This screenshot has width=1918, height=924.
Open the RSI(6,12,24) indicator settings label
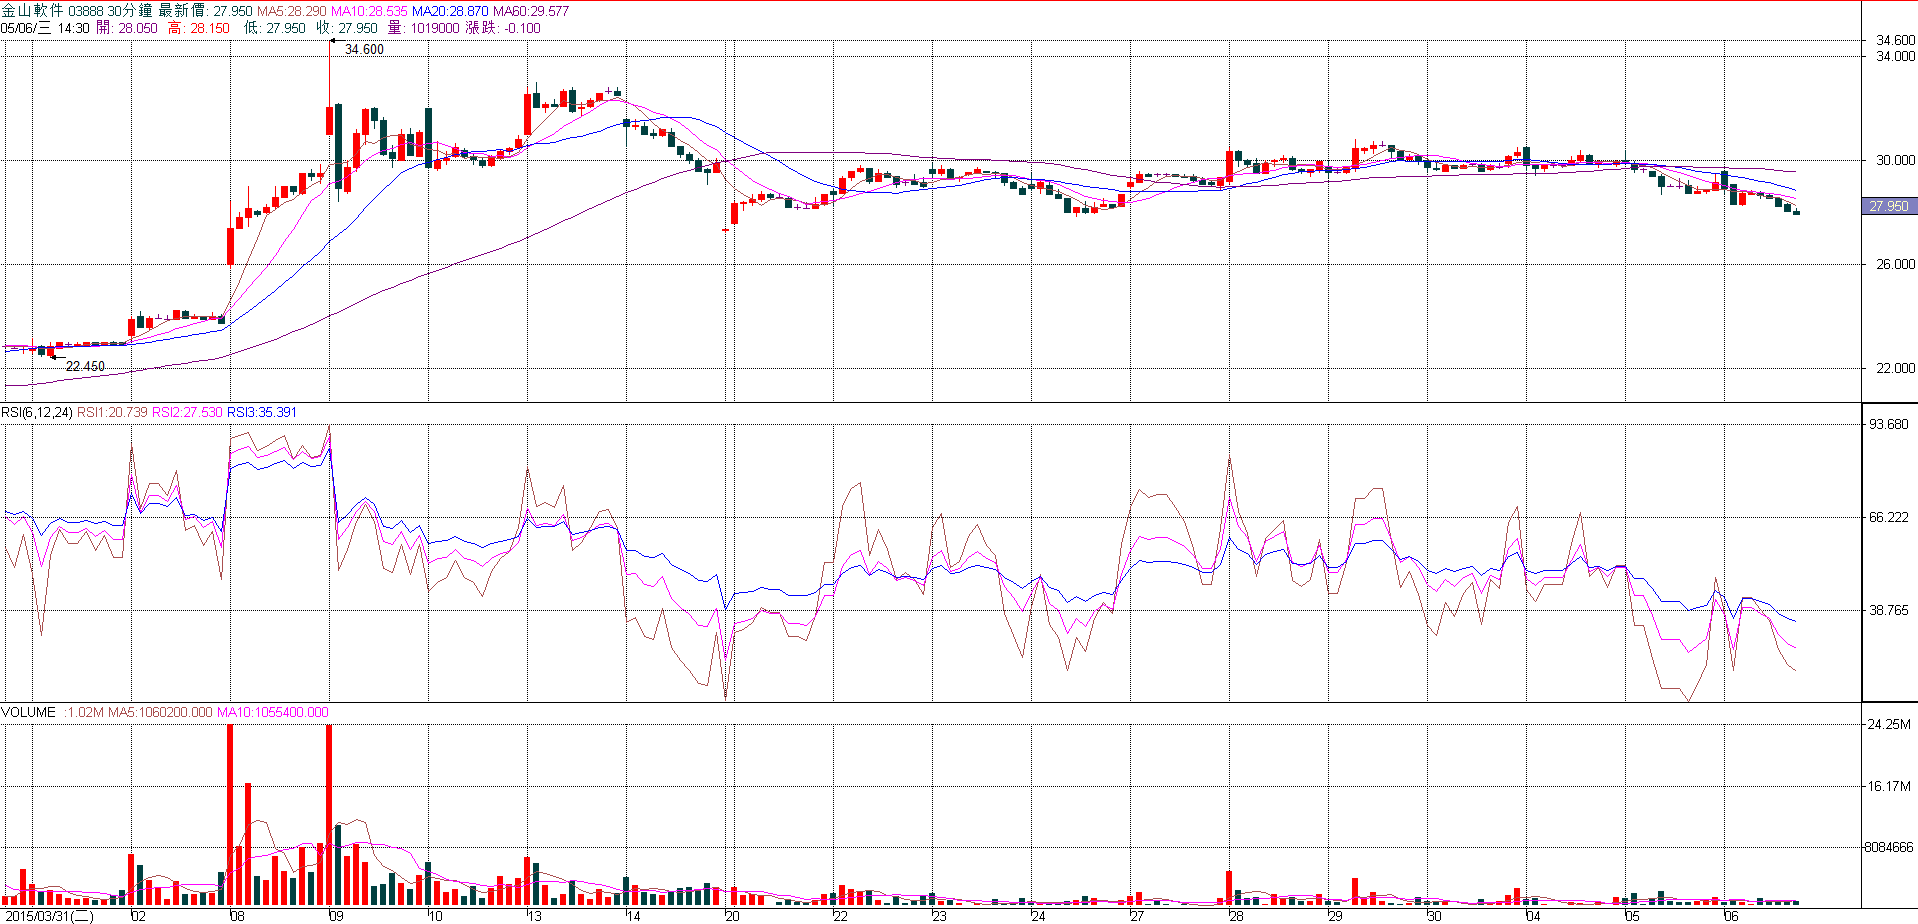point(37,412)
